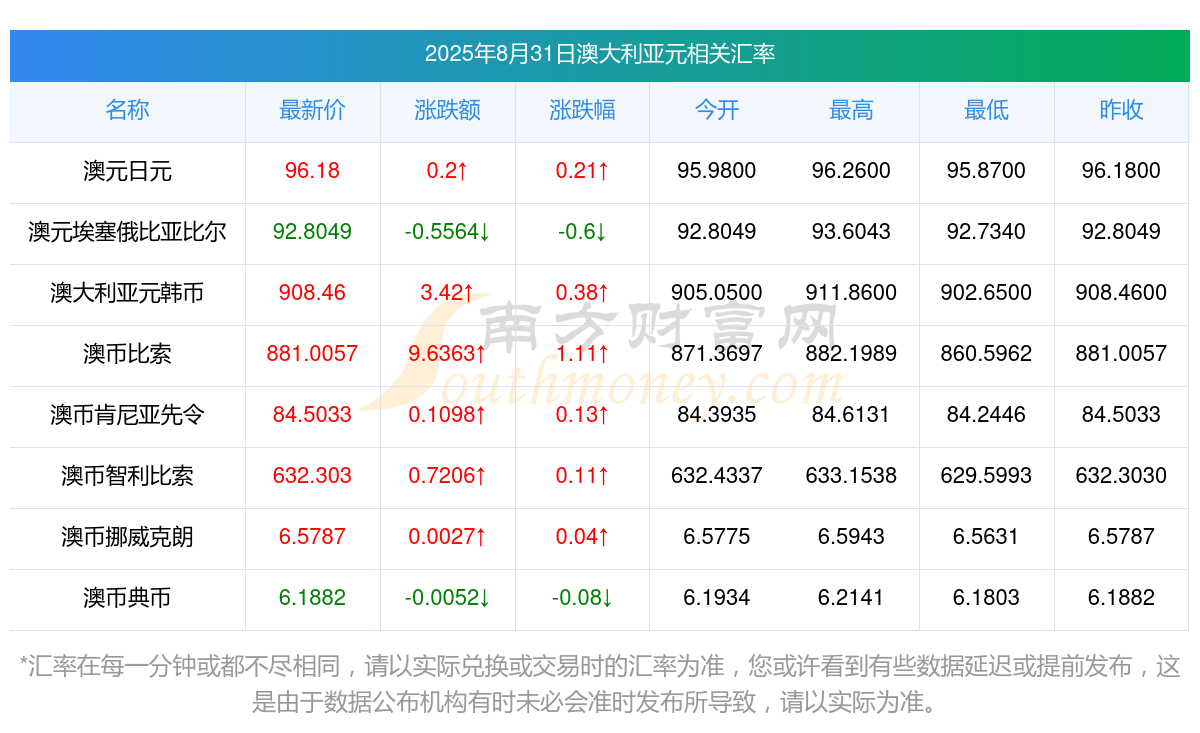Click opening value 632.4337

point(717,476)
